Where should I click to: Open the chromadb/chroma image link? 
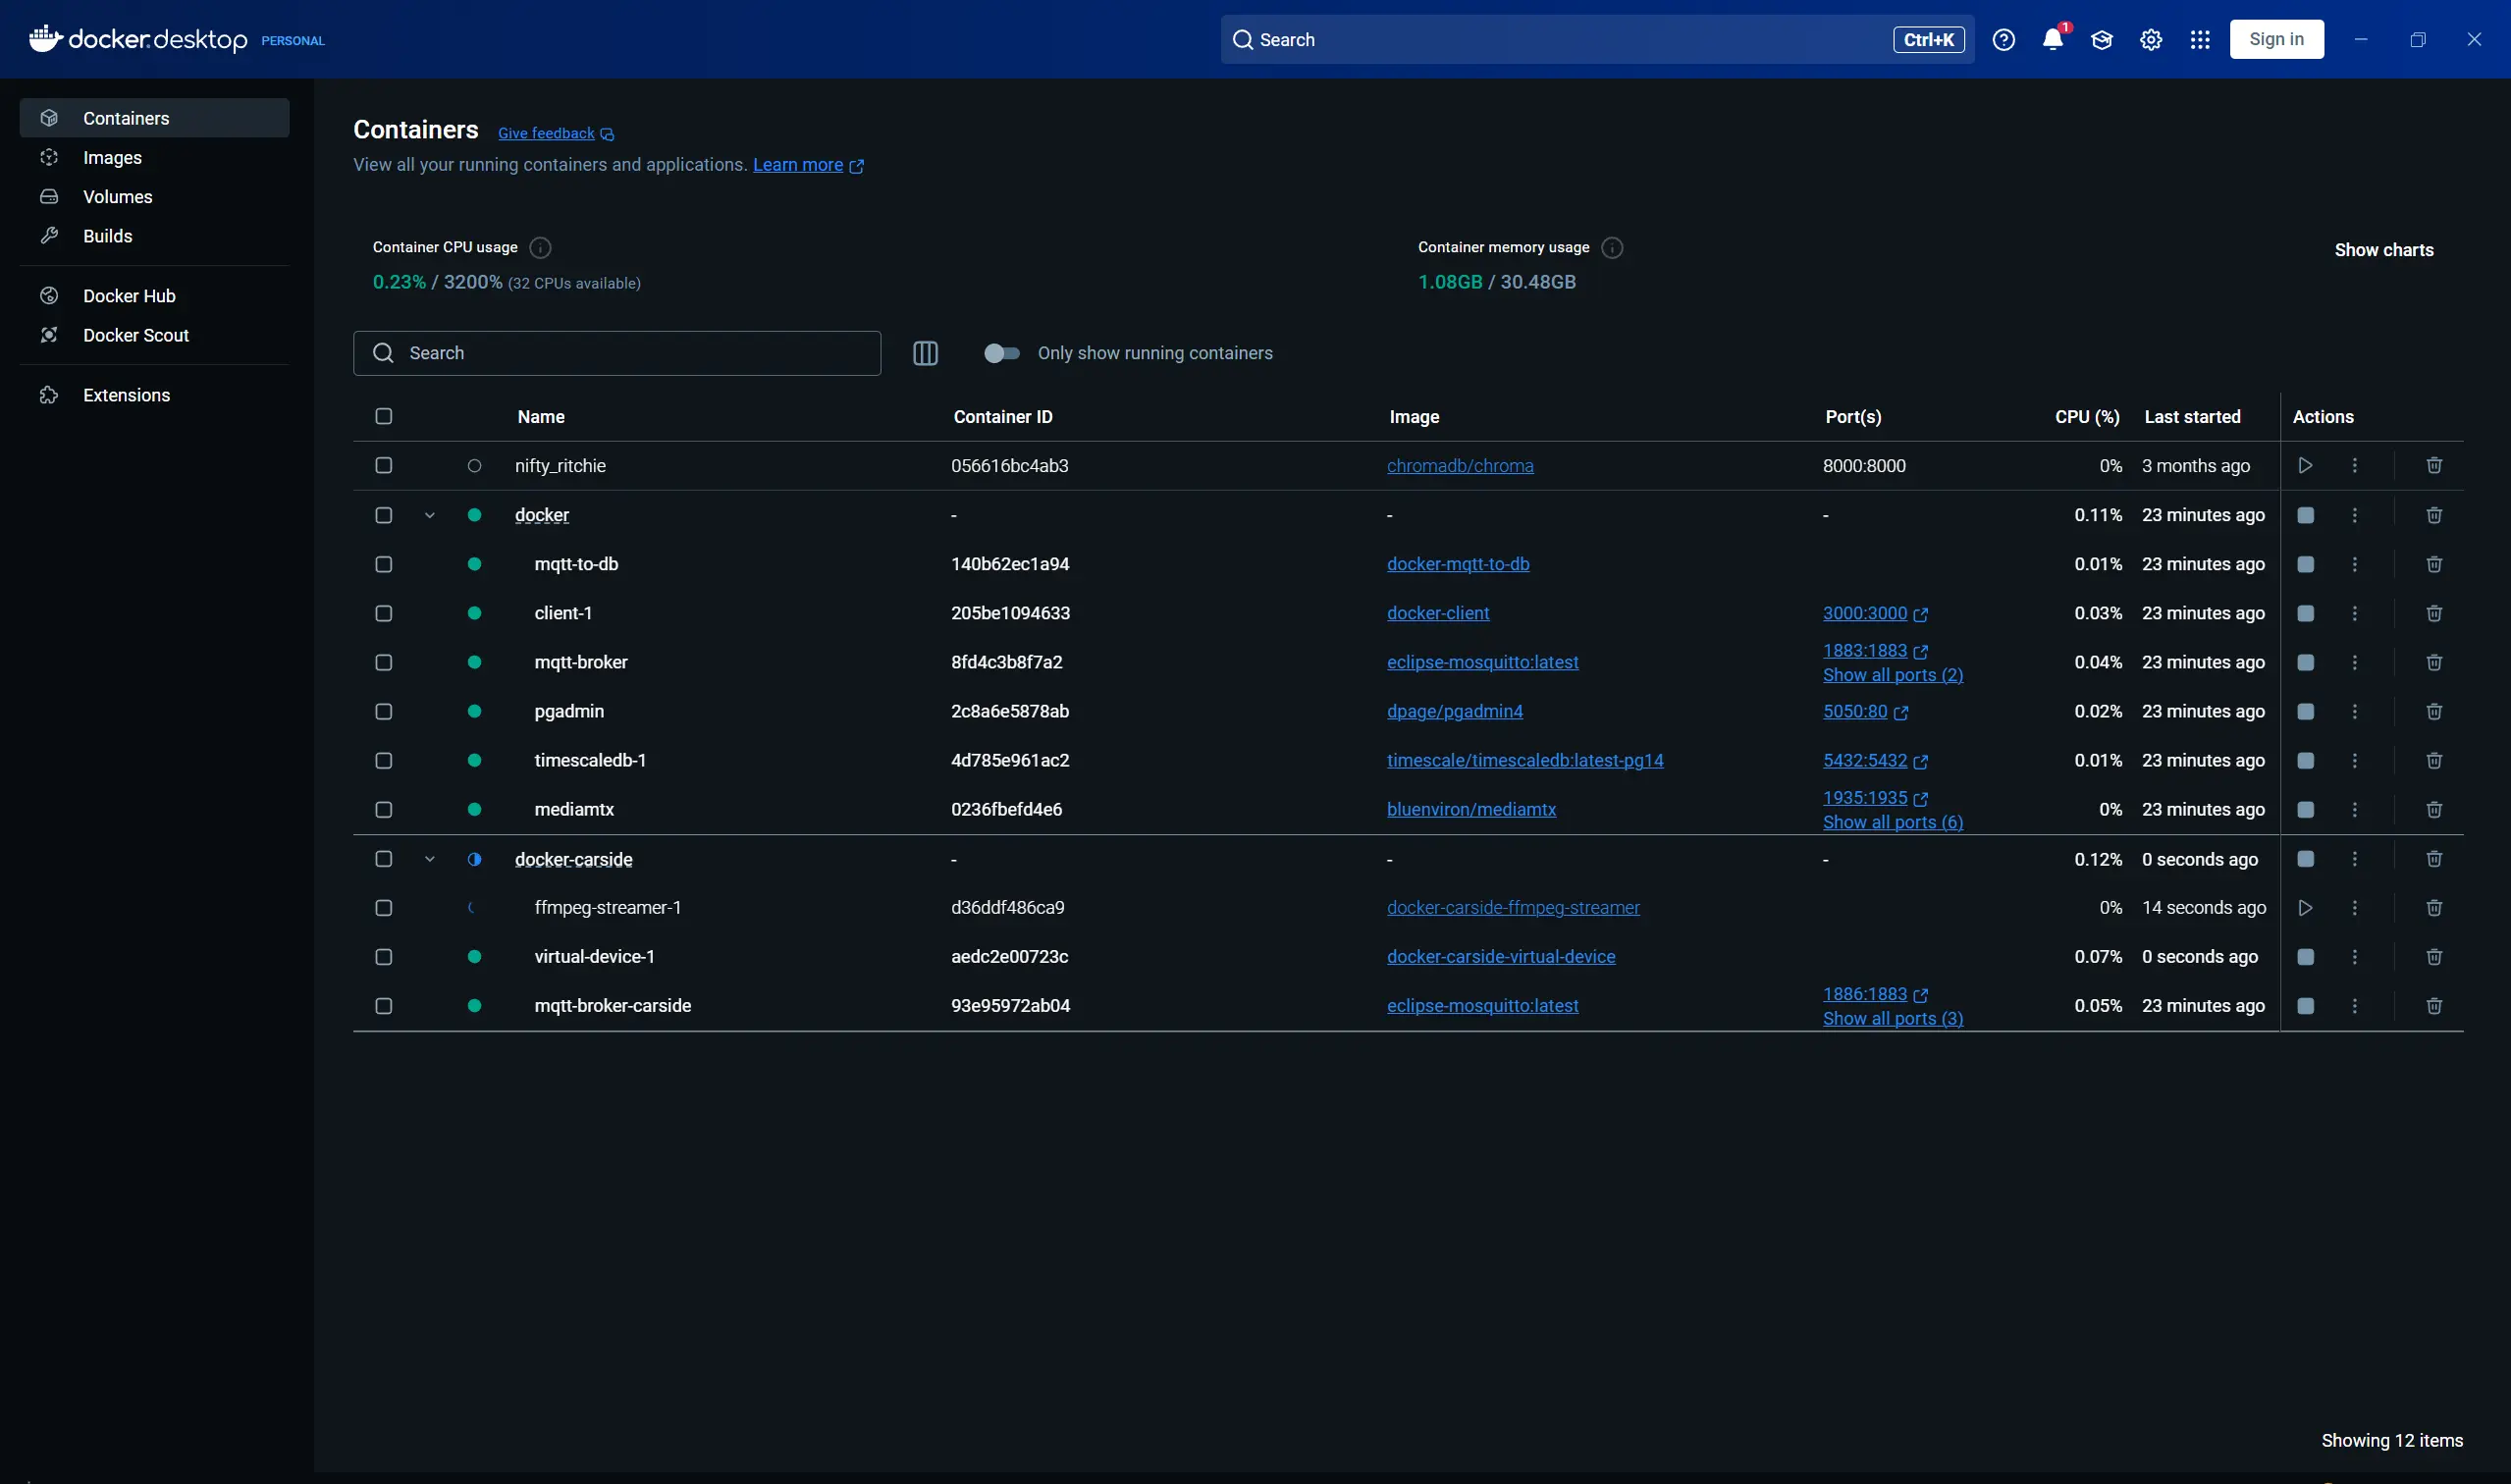(x=1459, y=466)
